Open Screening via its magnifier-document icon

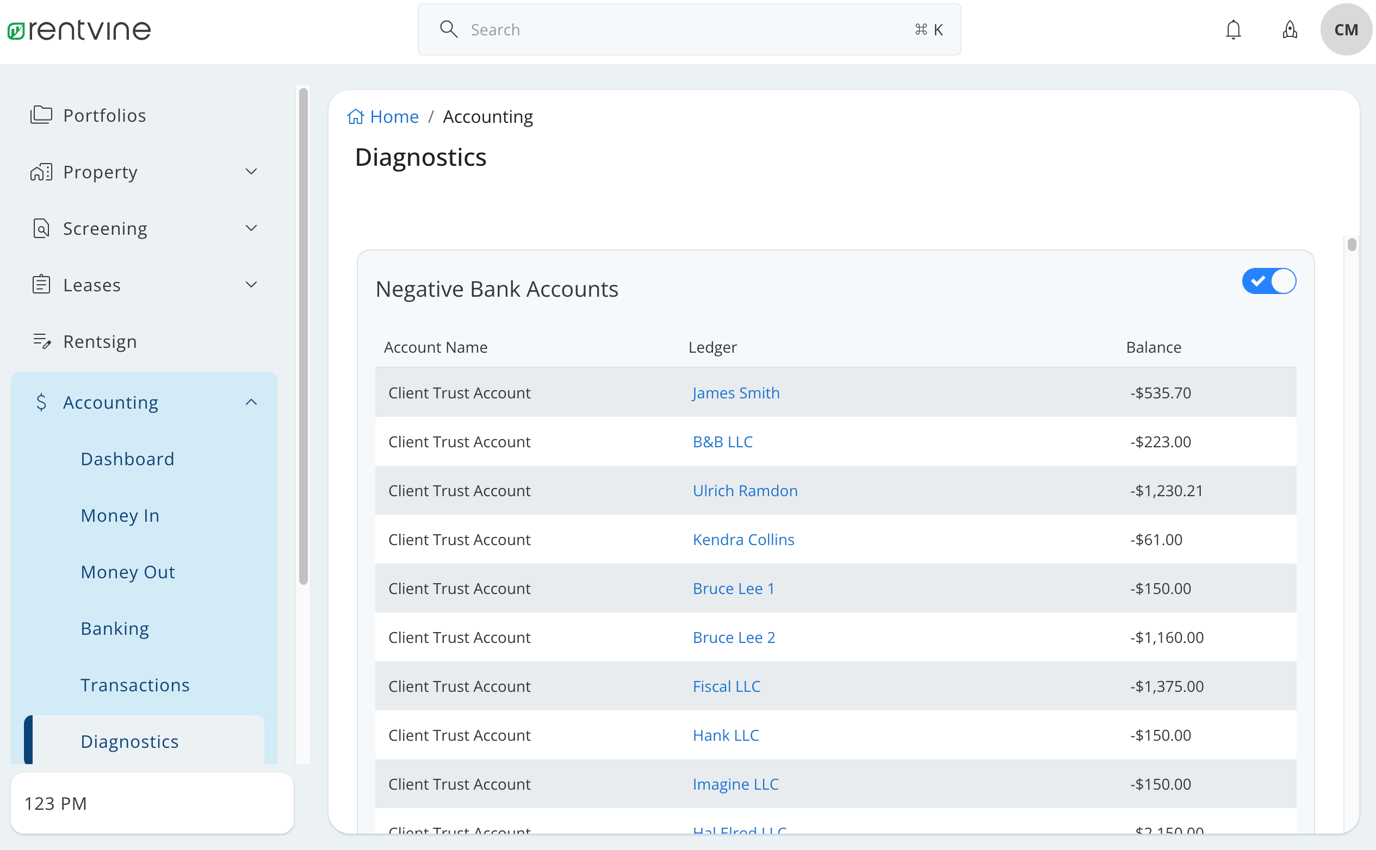[x=40, y=227]
